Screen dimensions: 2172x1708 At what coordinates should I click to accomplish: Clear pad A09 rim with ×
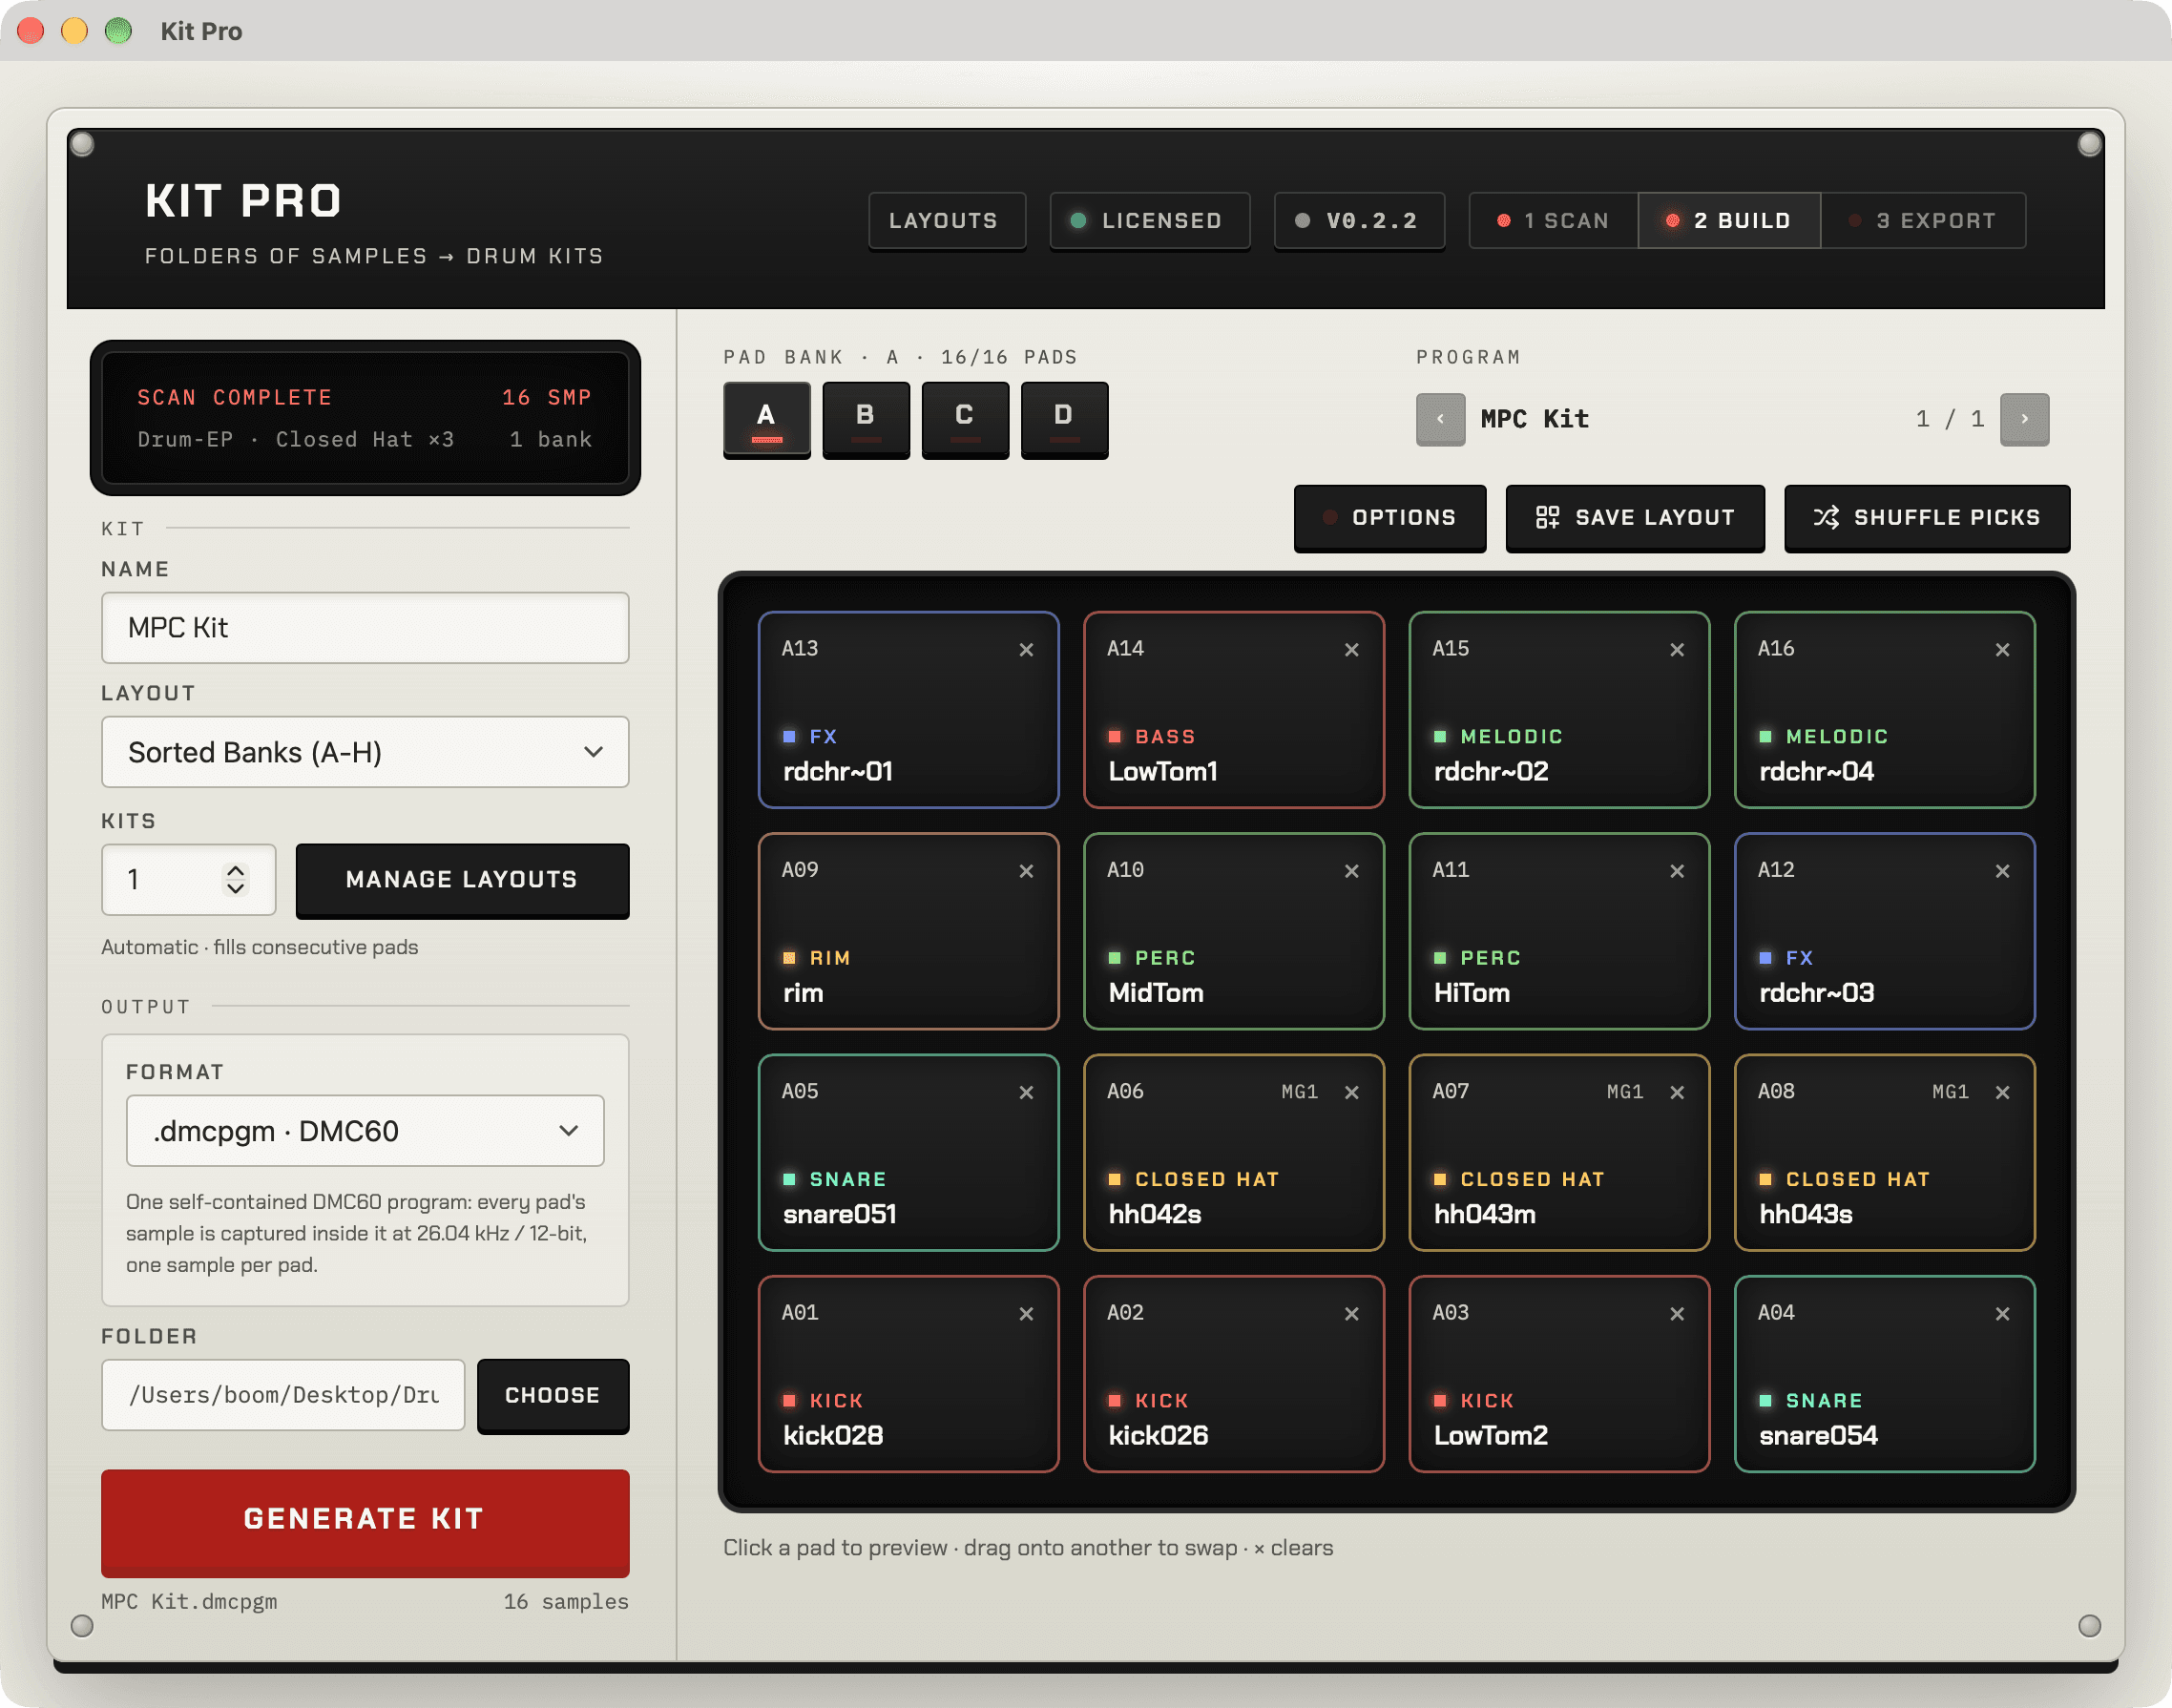pos(1026,871)
